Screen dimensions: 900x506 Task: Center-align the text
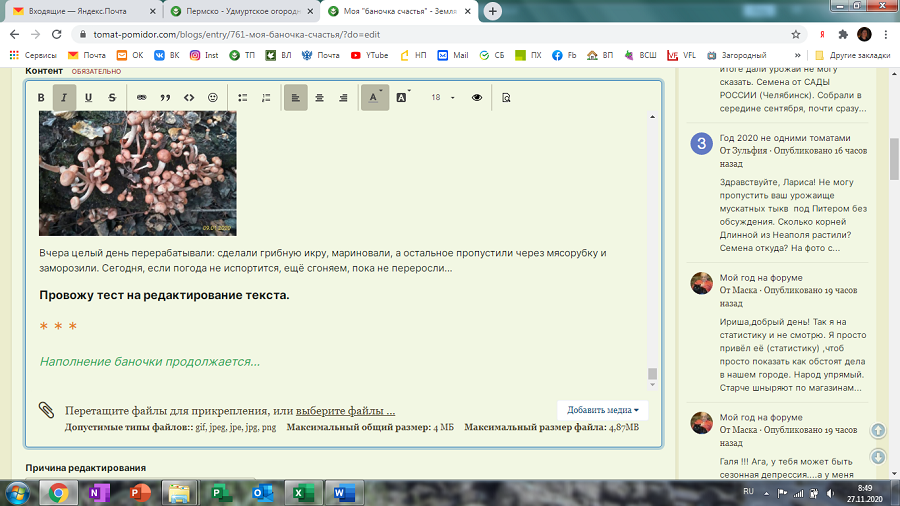tap(320, 98)
